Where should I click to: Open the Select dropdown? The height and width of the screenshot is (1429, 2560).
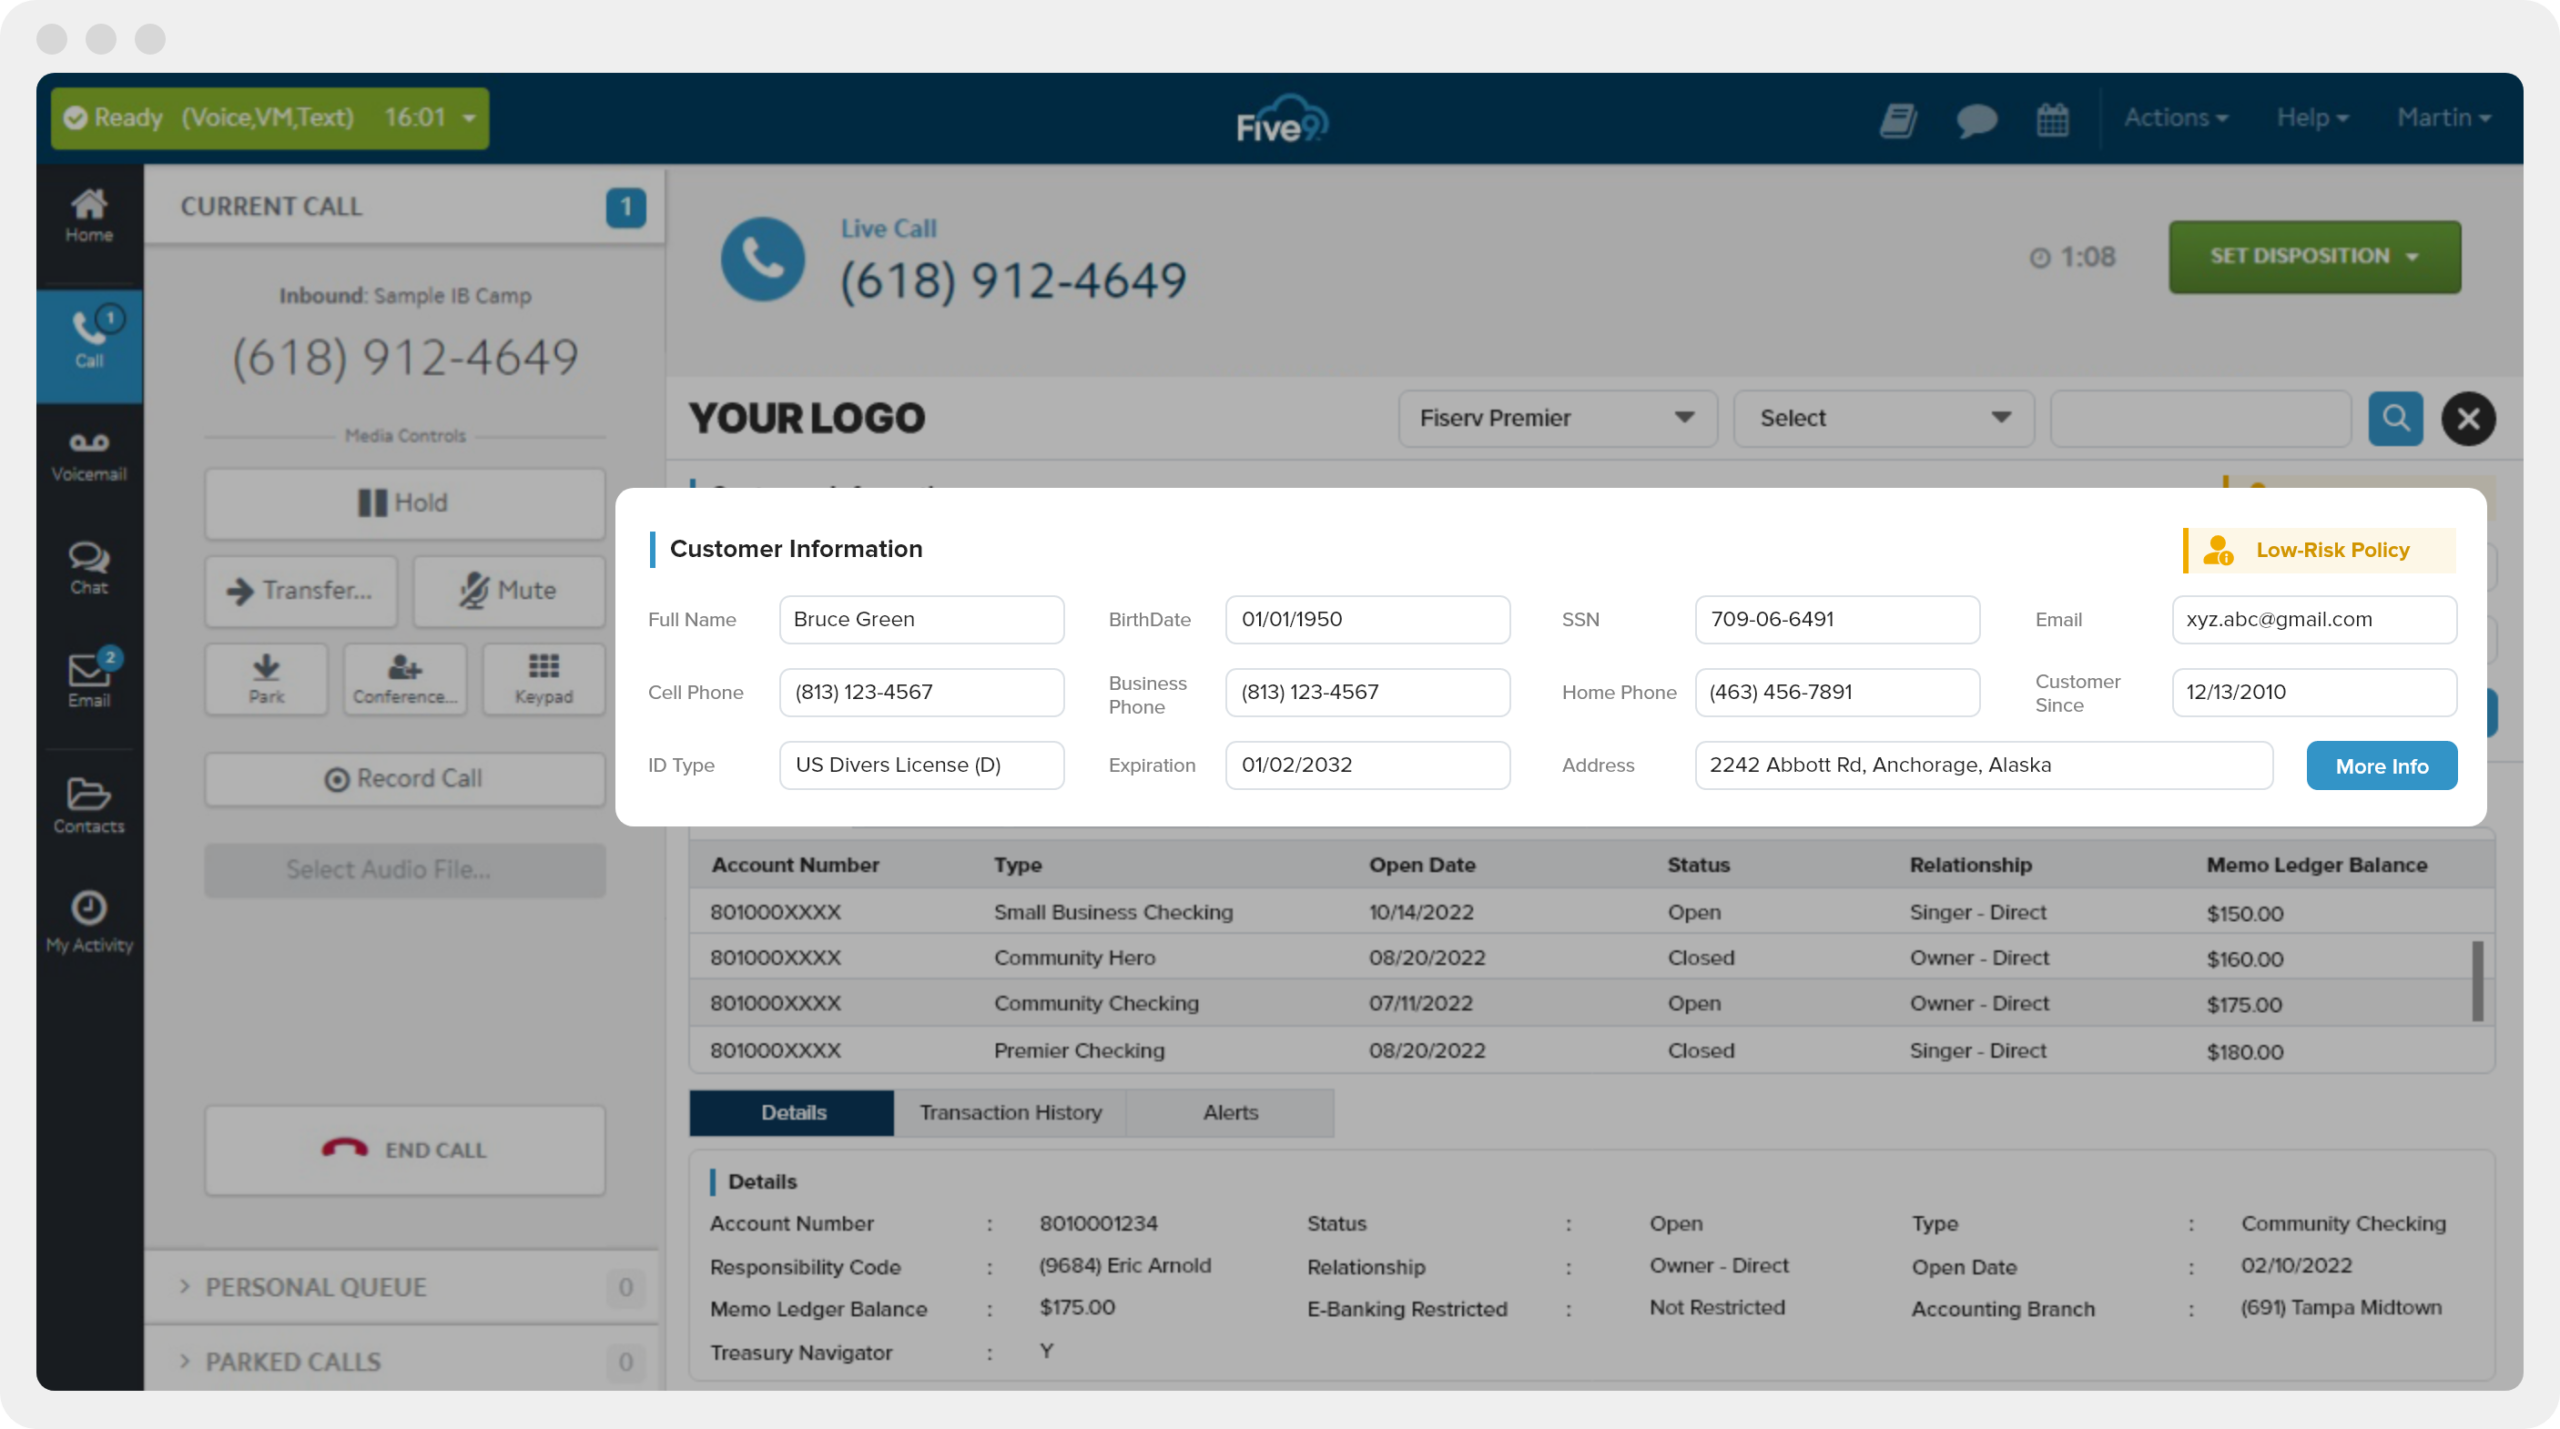(1884, 418)
